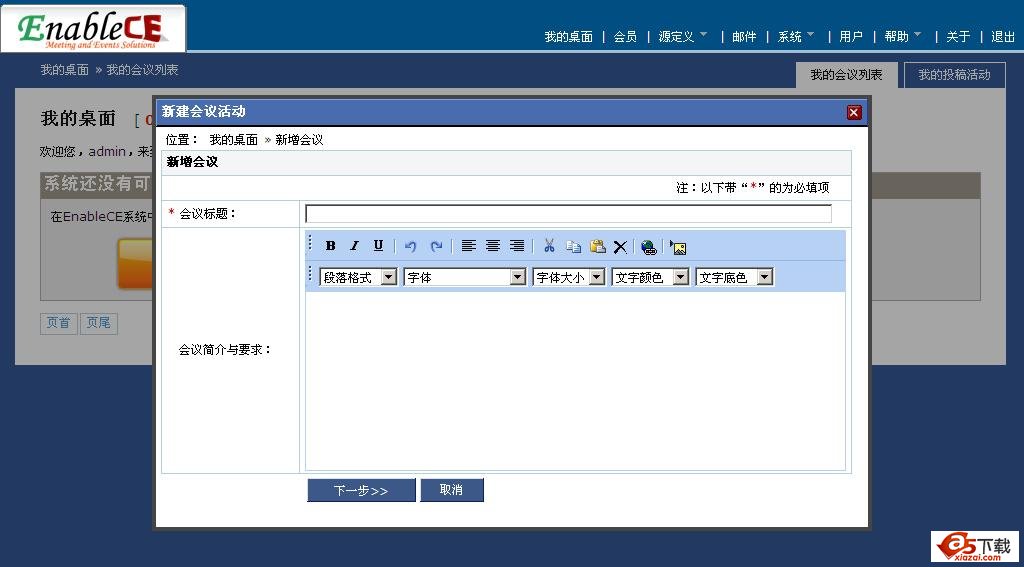Image resolution: width=1024 pixels, height=567 pixels.
Task: Close the 新建会议活动 dialog
Action: 854,112
